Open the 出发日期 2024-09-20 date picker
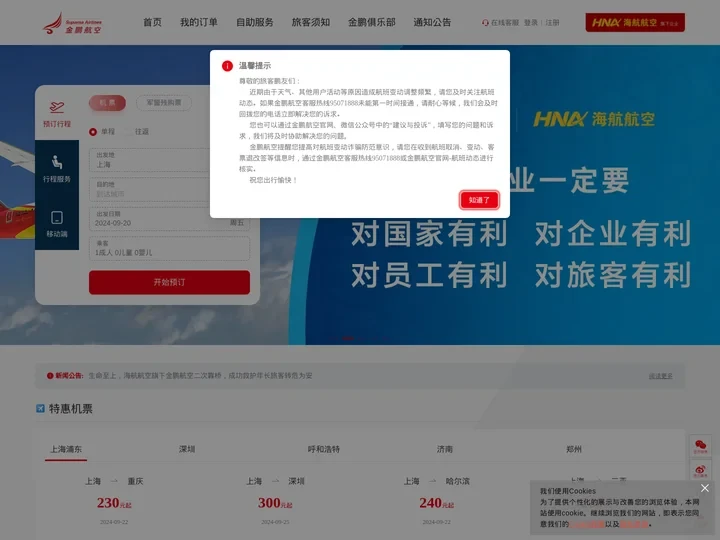 coord(169,219)
